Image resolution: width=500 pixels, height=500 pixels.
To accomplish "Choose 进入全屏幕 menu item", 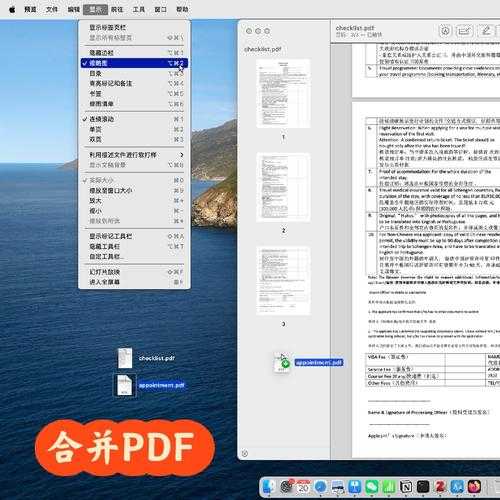I will 134,282.
